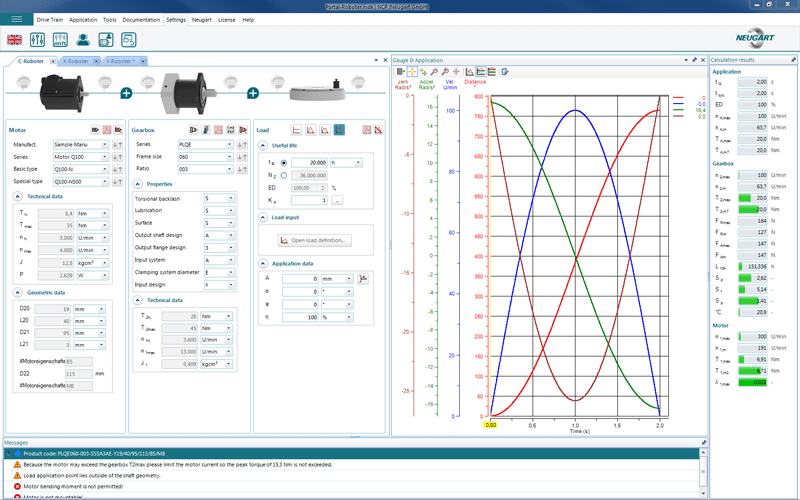Click the multi-point cursor icon in the gauge toolbar

click(x=423, y=72)
